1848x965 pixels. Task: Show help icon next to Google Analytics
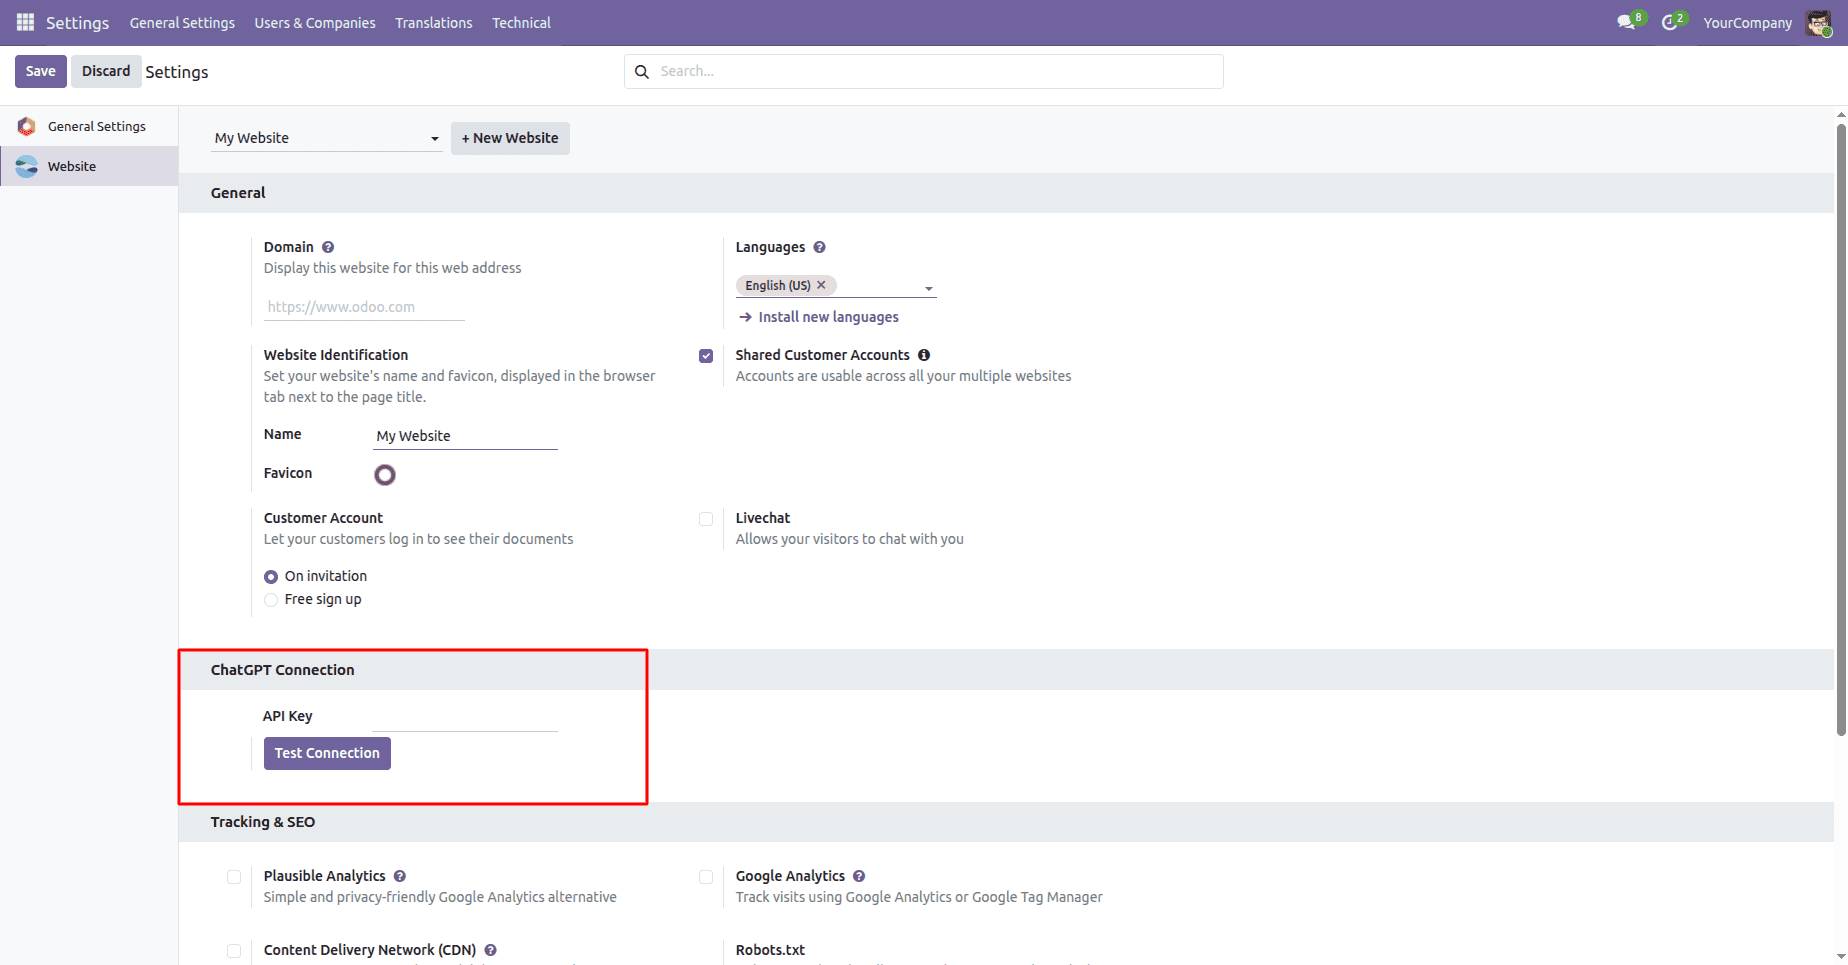(859, 876)
